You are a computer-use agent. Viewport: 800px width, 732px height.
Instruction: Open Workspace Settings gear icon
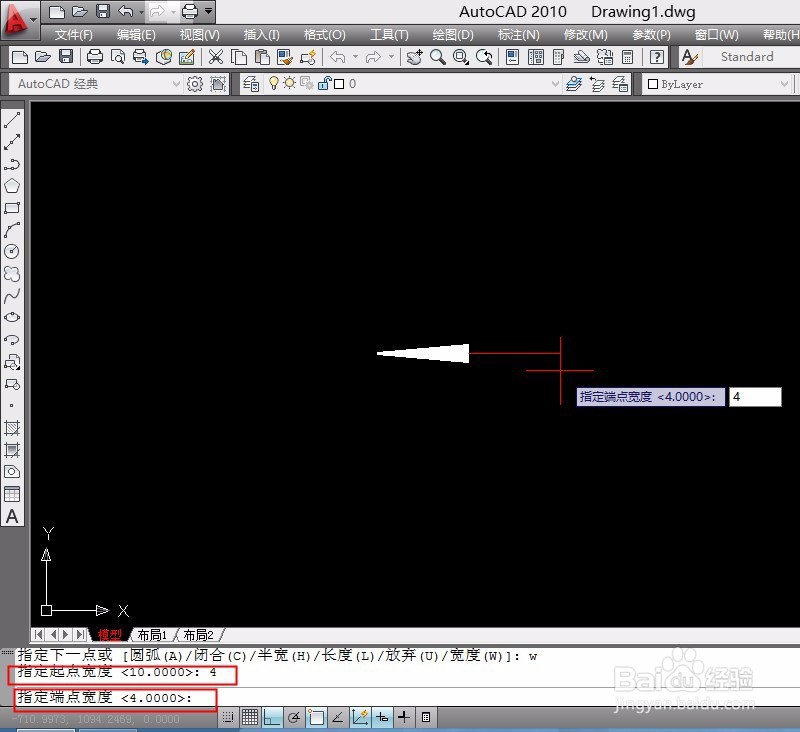[194, 84]
